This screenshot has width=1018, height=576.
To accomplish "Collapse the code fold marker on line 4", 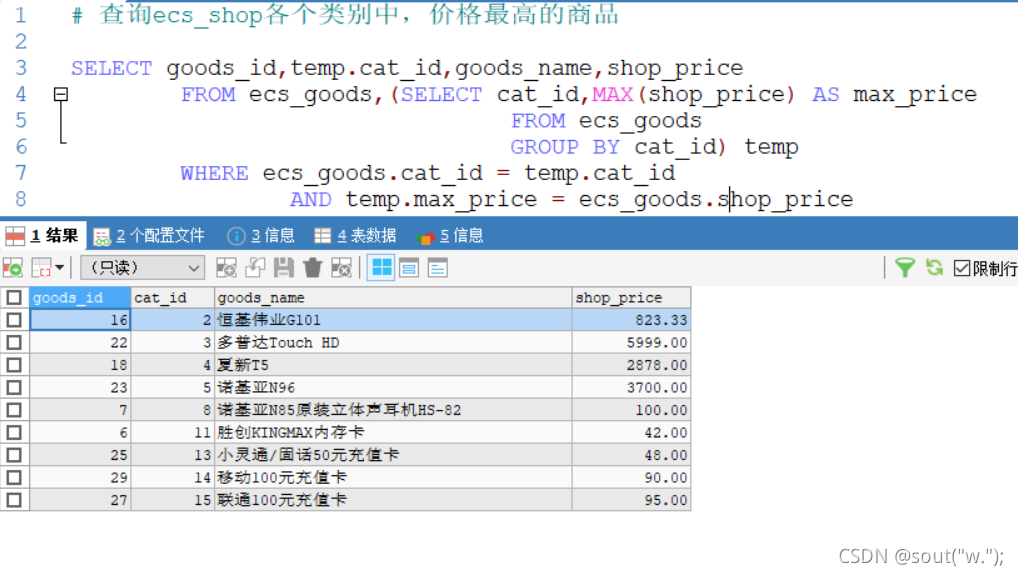I will coord(61,95).
